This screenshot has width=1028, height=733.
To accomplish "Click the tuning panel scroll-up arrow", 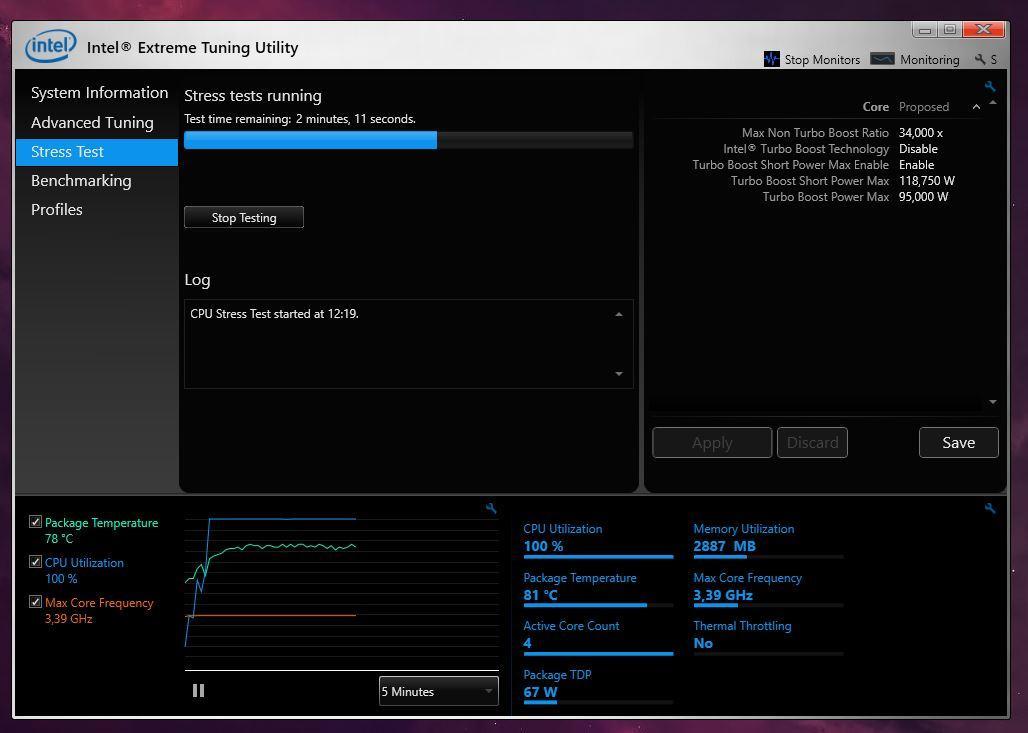I will pyautogui.click(x=993, y=102).
